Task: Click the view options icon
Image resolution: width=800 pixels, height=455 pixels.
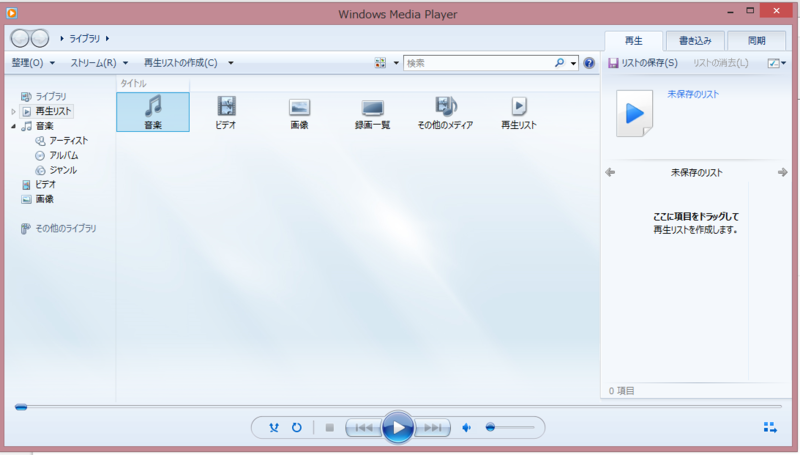Action: tap(380, 63)
